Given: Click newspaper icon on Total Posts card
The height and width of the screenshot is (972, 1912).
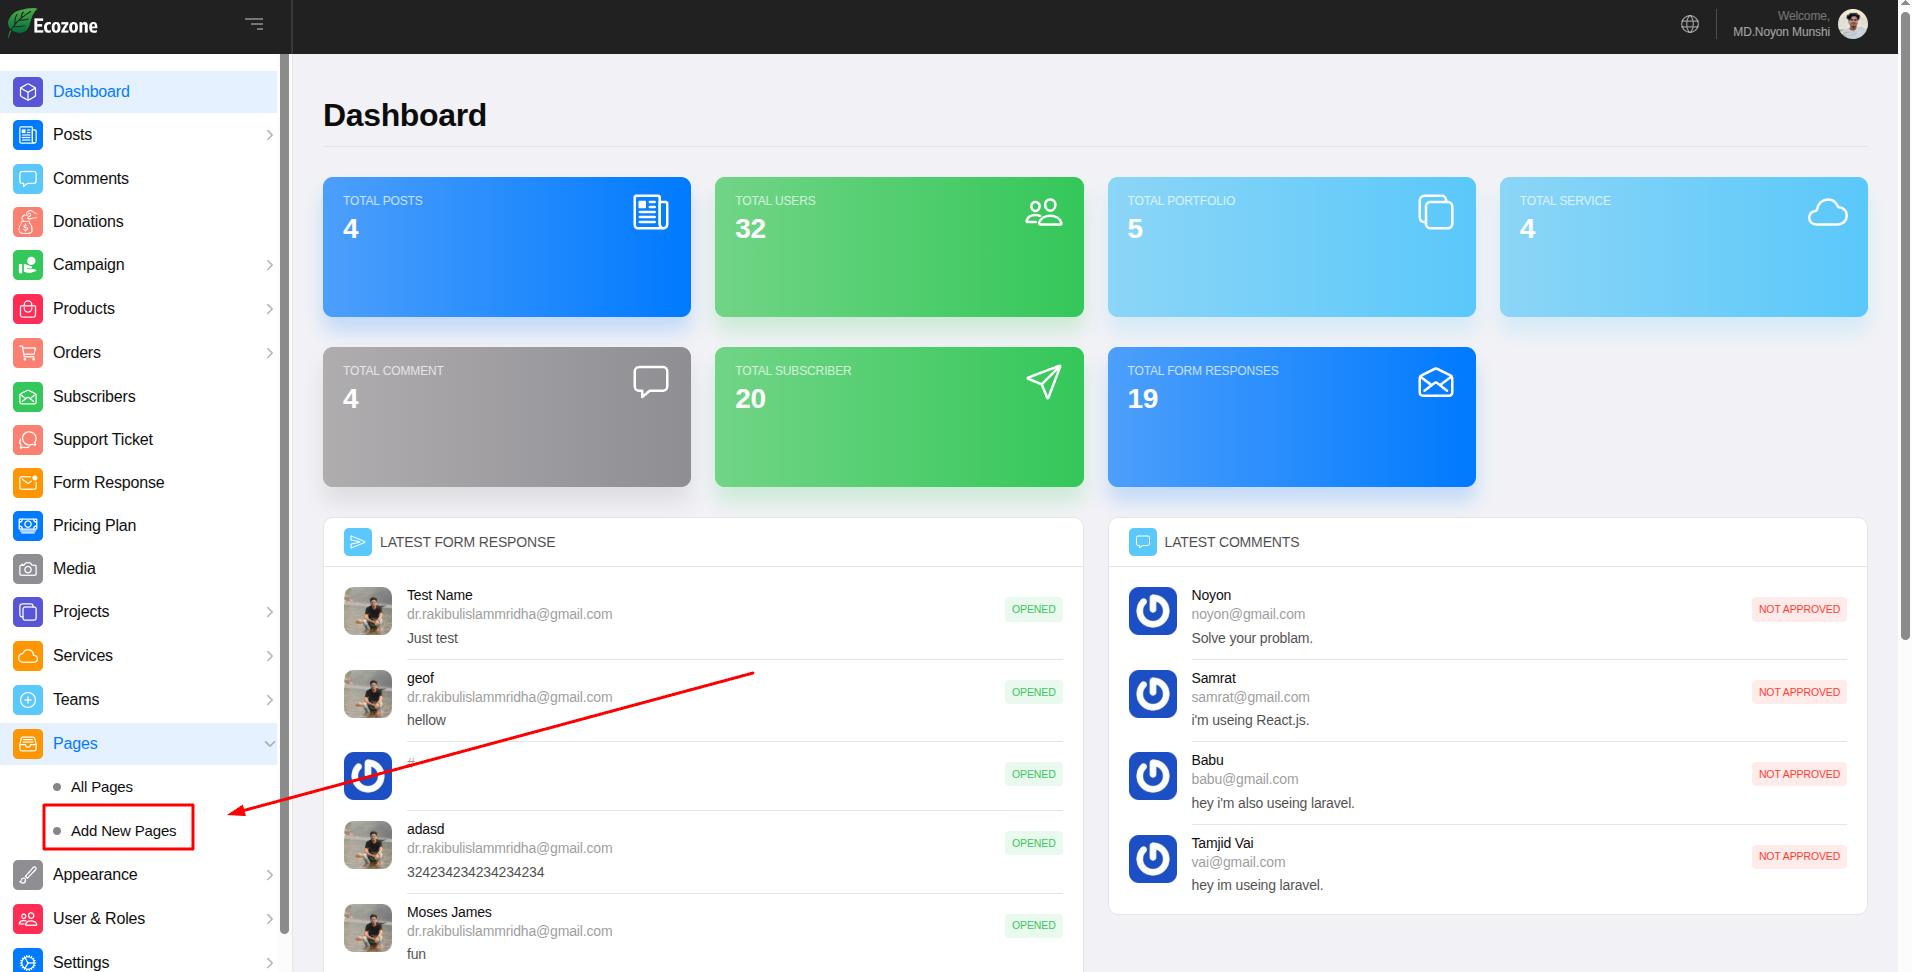Looking at the screenshot, I should point(651,212).
